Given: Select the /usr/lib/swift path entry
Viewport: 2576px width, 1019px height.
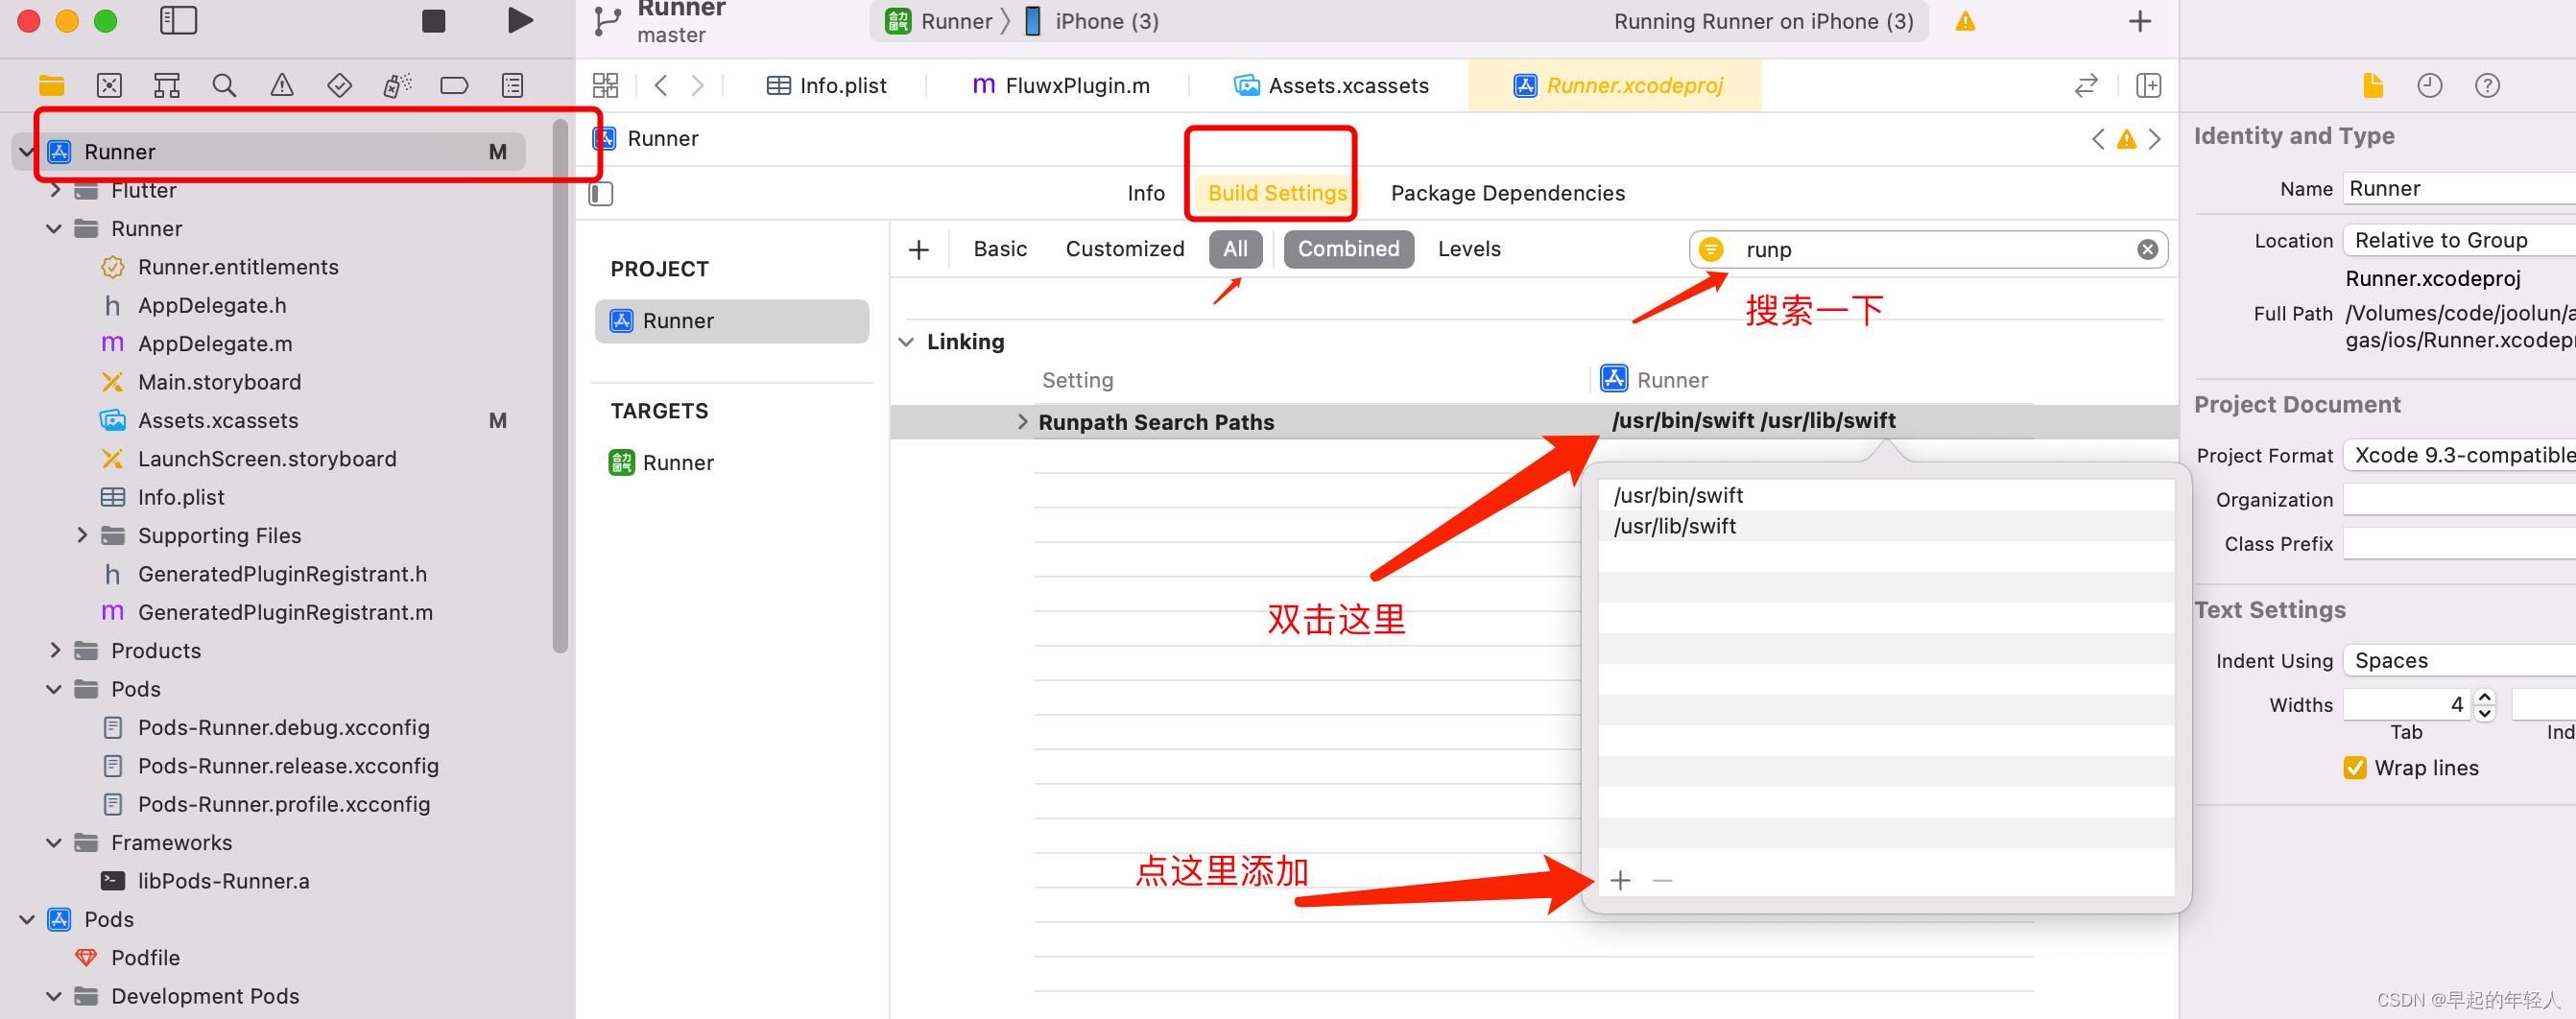Looking at the screenshot, I should [1886, 526].
